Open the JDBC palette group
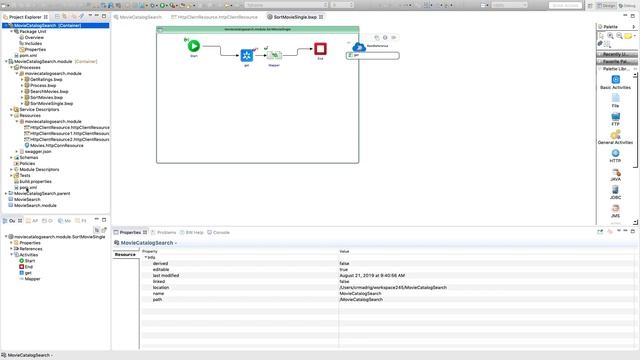This screenshot has width=640, height=360. pyautogui.click(x=616, y=192)
